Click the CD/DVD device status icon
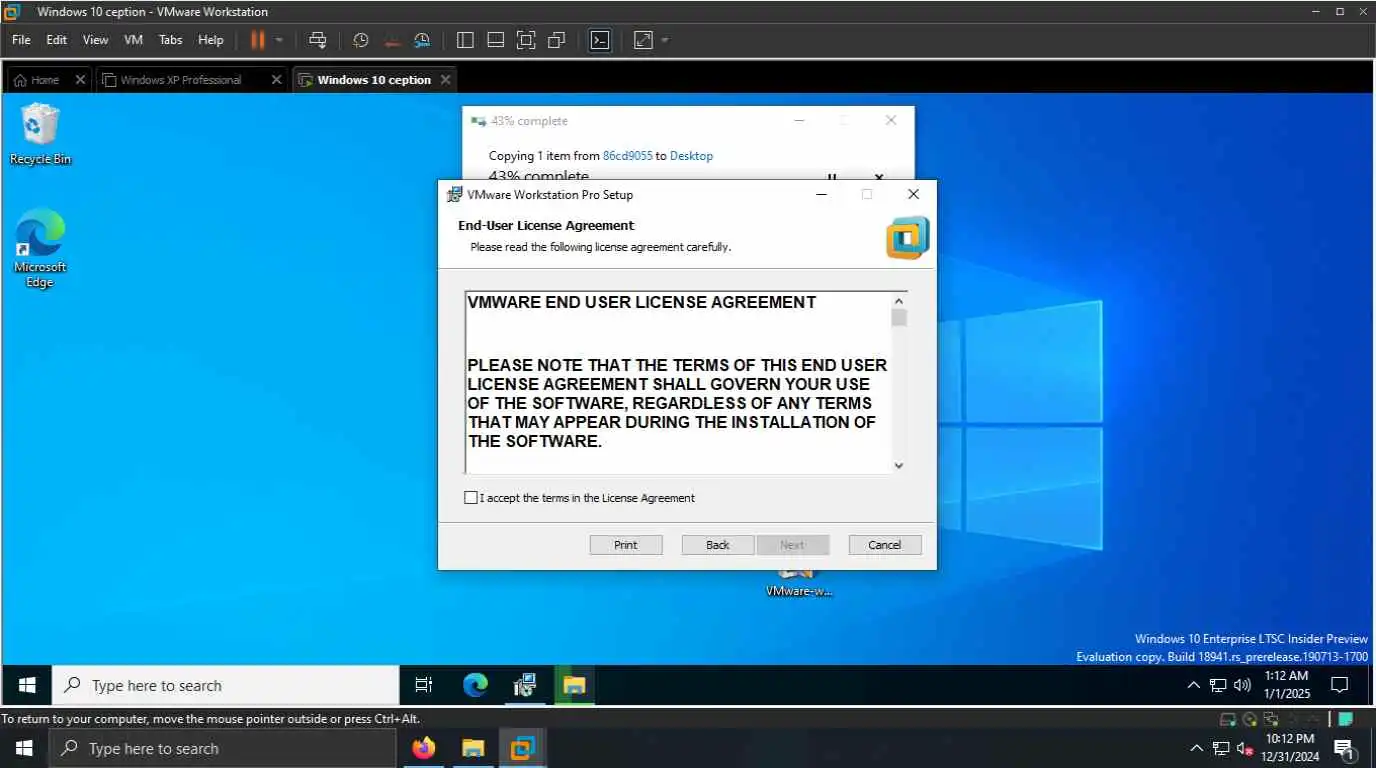The width and height of the screenshot is (1376, 768). [x=1250, y=719]
